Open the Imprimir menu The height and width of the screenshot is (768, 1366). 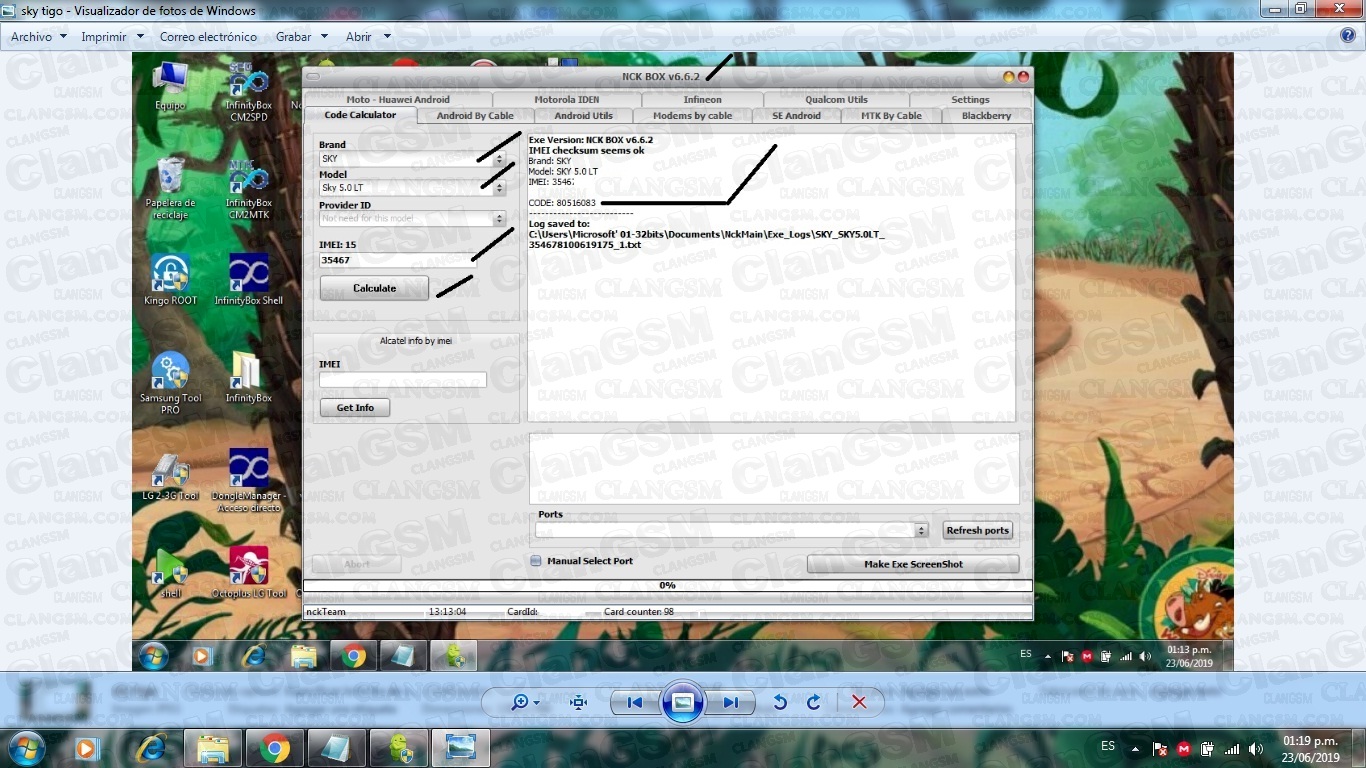112,36
